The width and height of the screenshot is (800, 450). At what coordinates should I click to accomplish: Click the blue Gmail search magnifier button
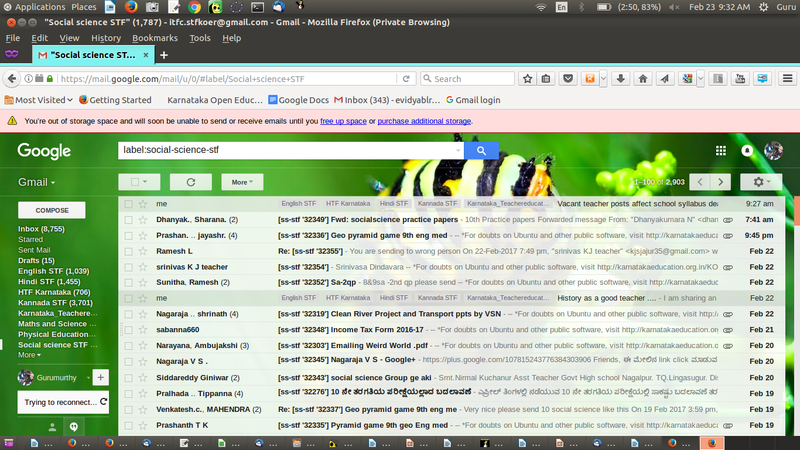[x=481, y=151]
